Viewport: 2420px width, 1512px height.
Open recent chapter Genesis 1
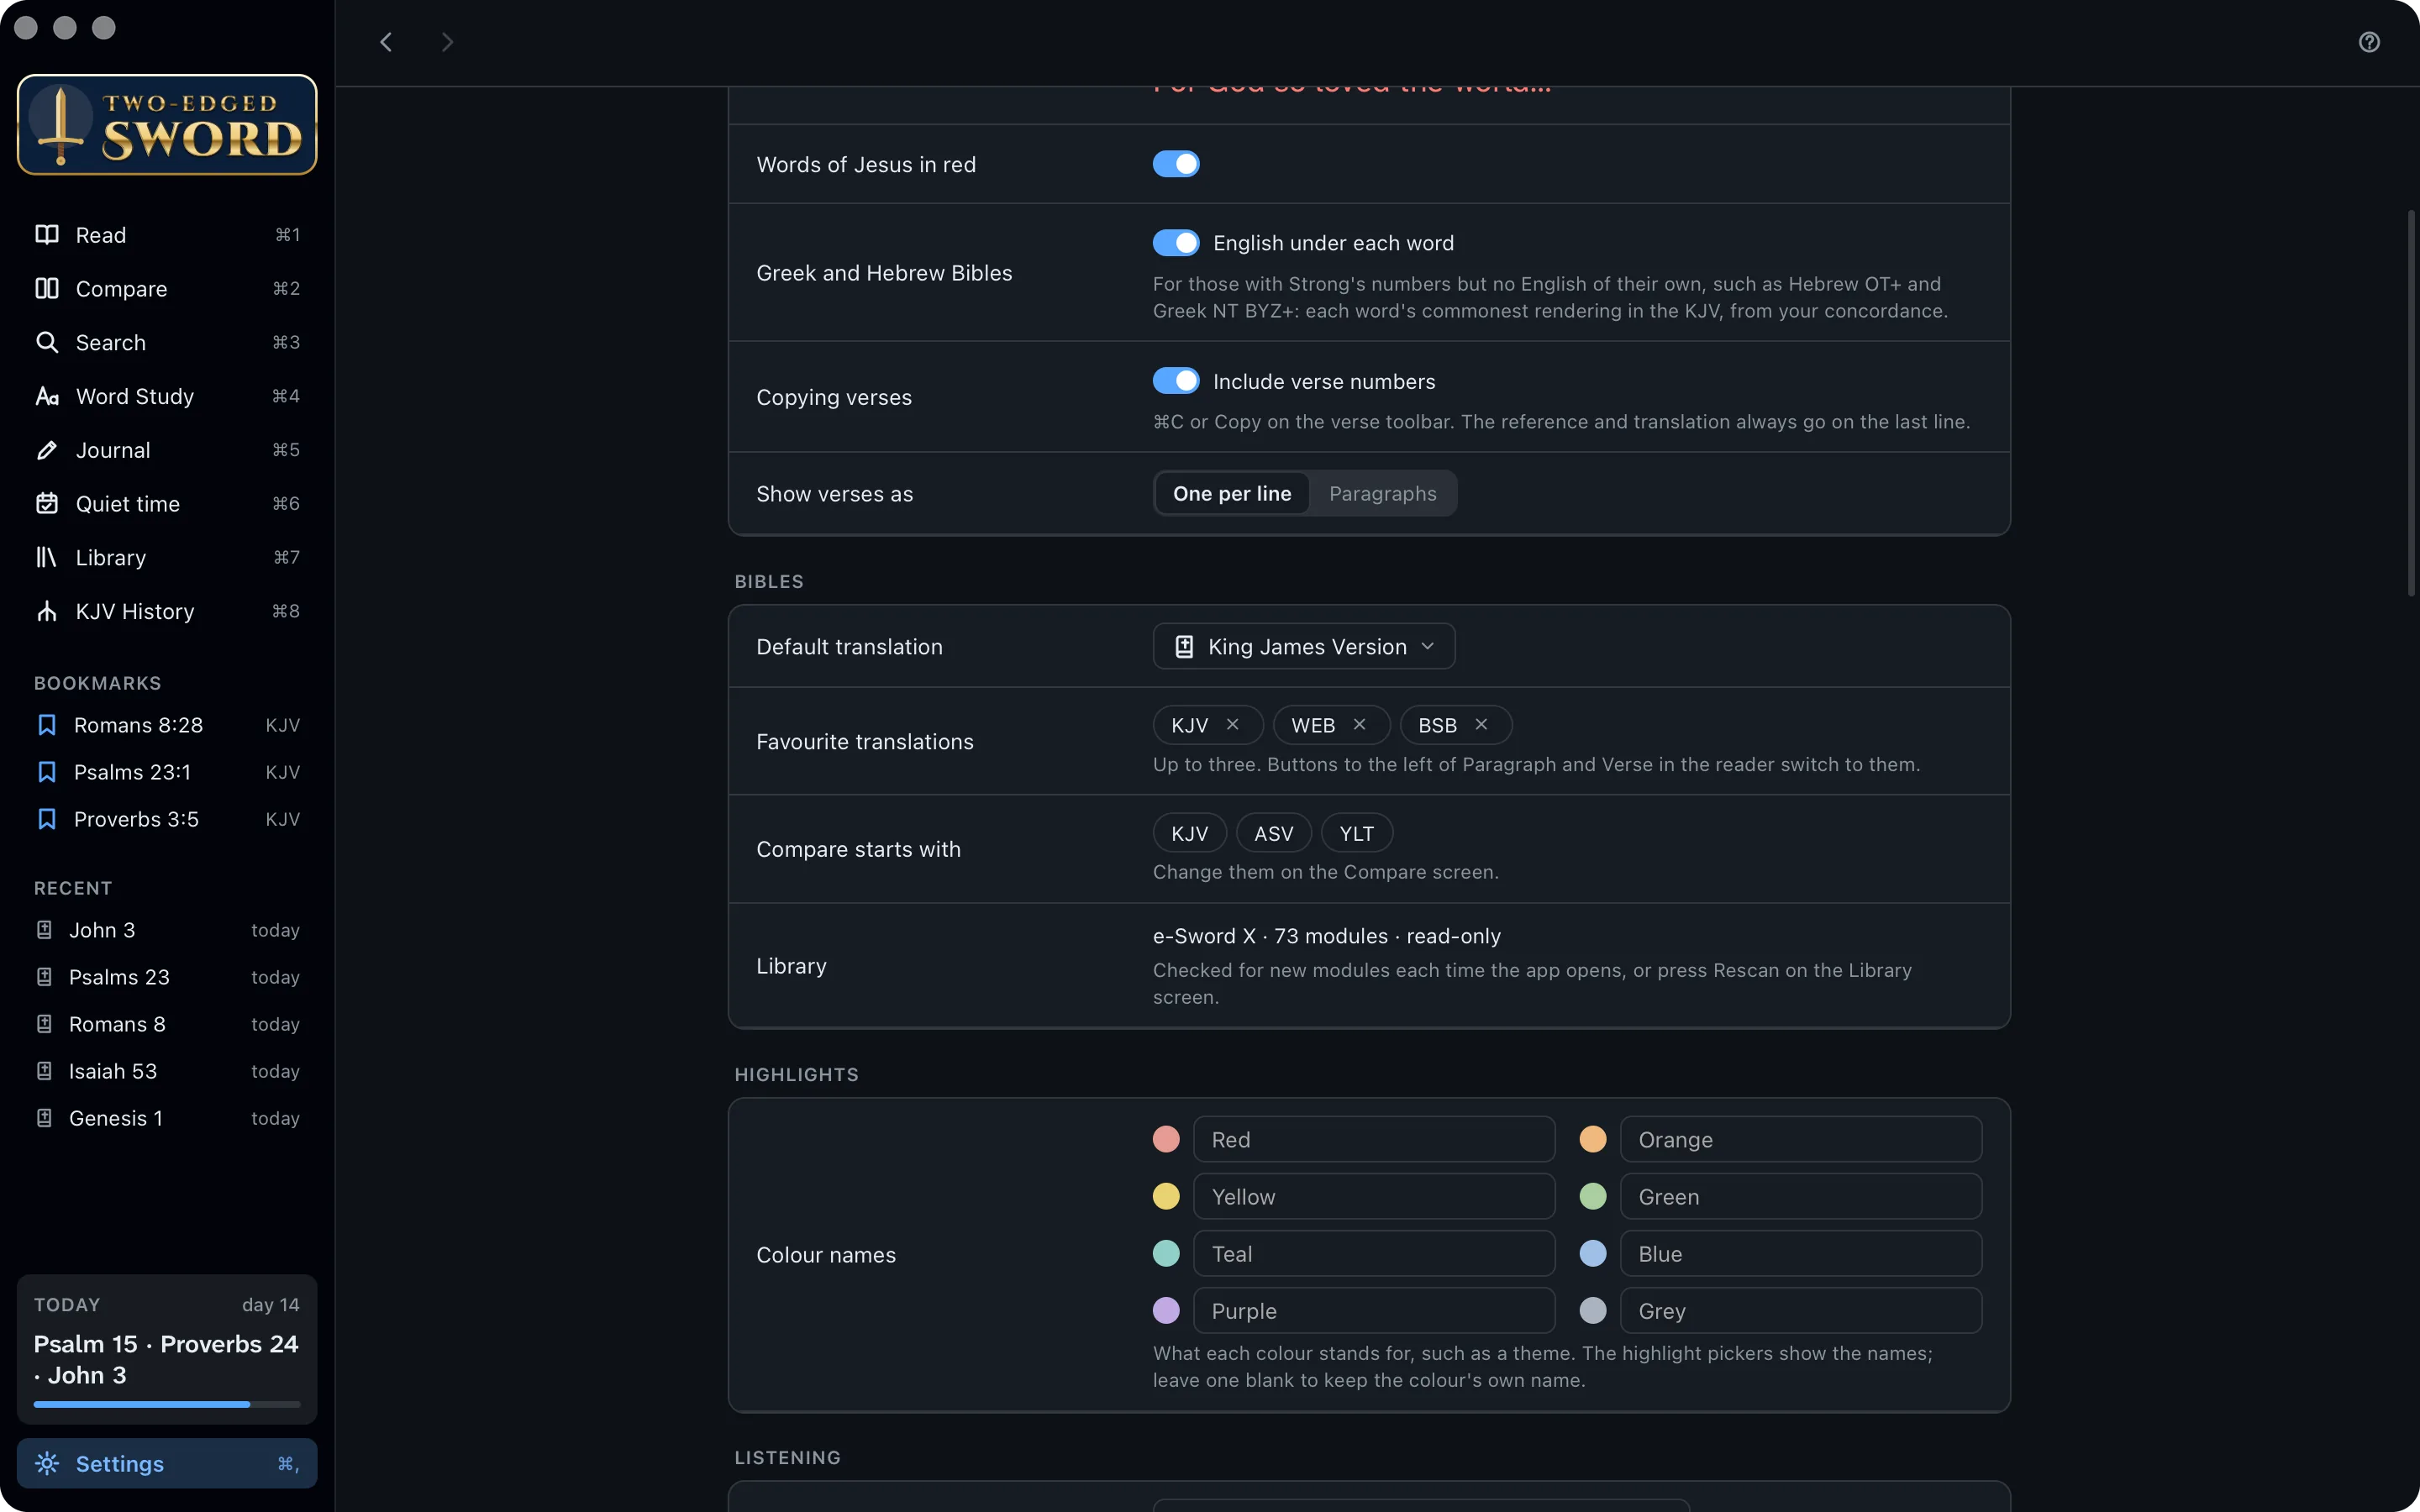(x=167, y=1119)
